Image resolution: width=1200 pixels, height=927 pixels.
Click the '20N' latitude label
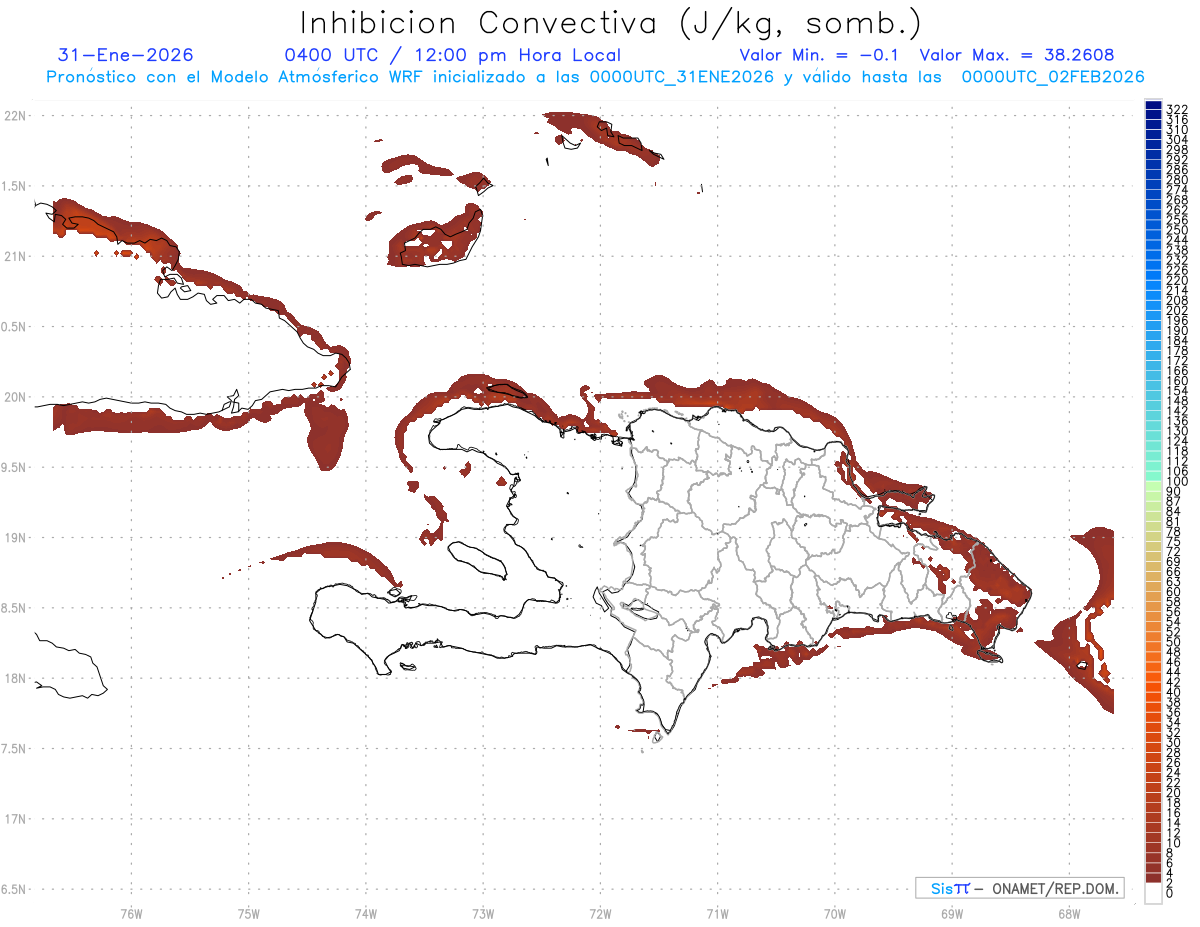[15, 397]
